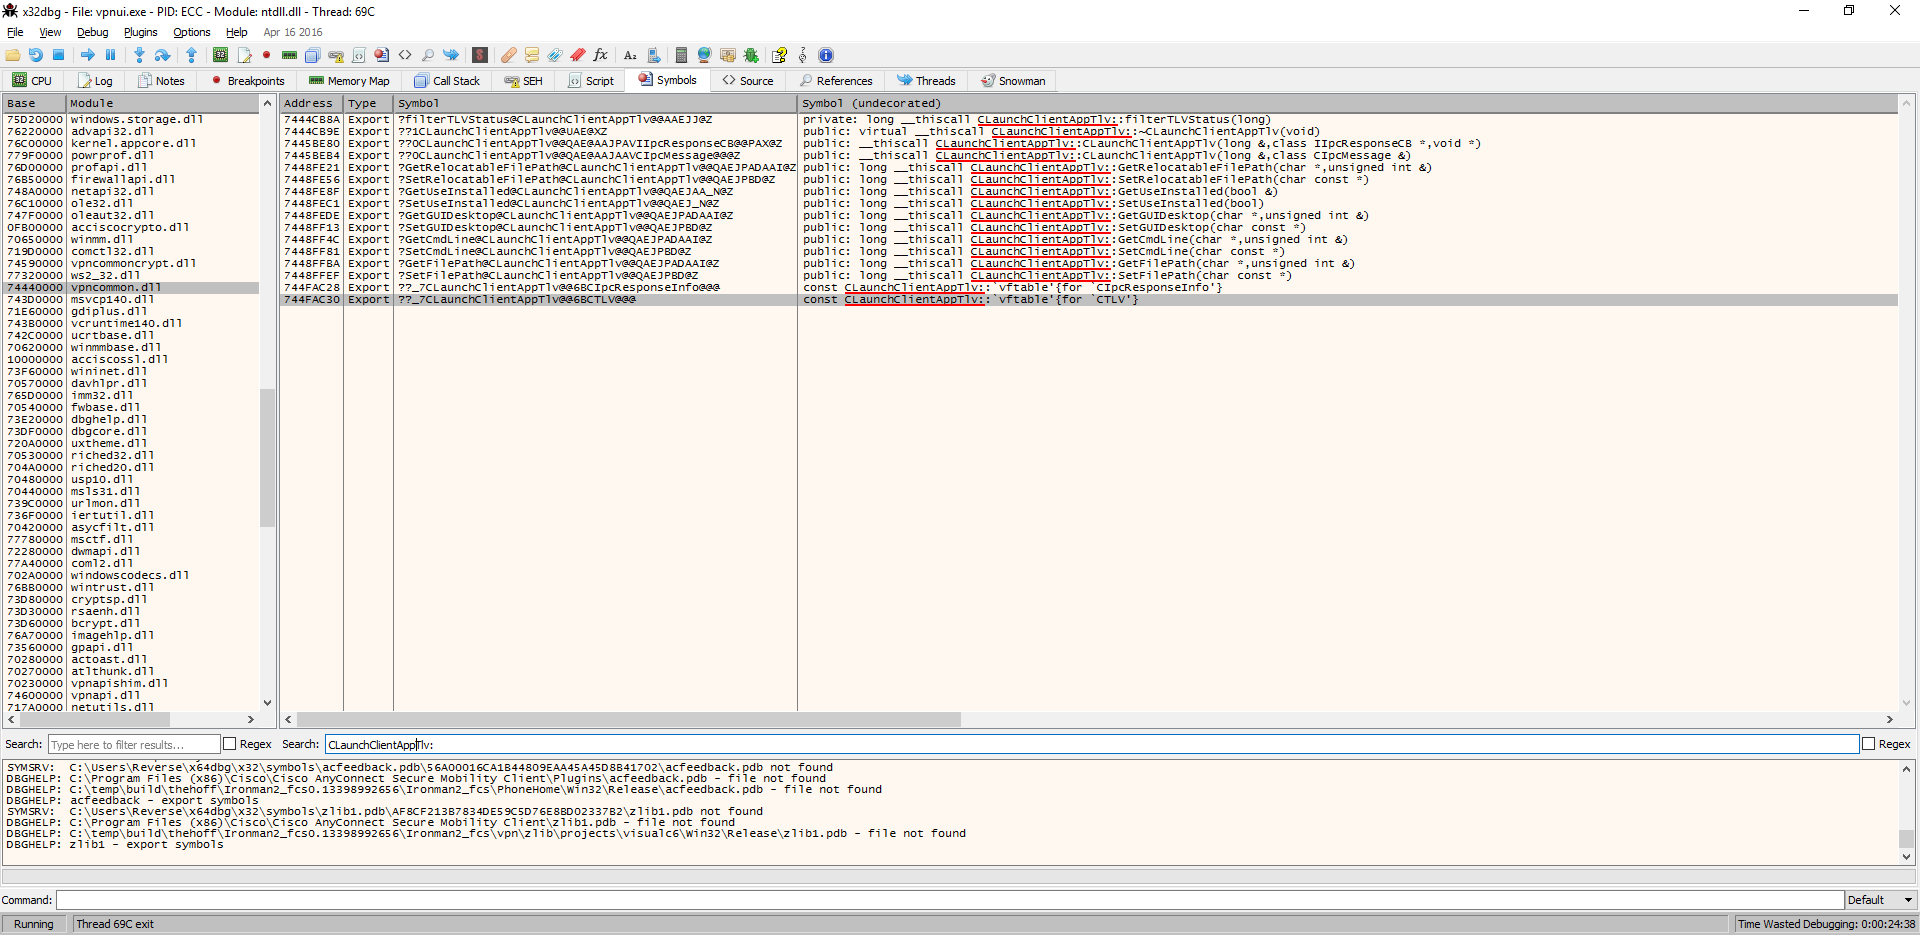Click symbol list scroll-down arrow
Screen dimensions: 1920x935
(x=1907, y=703)
